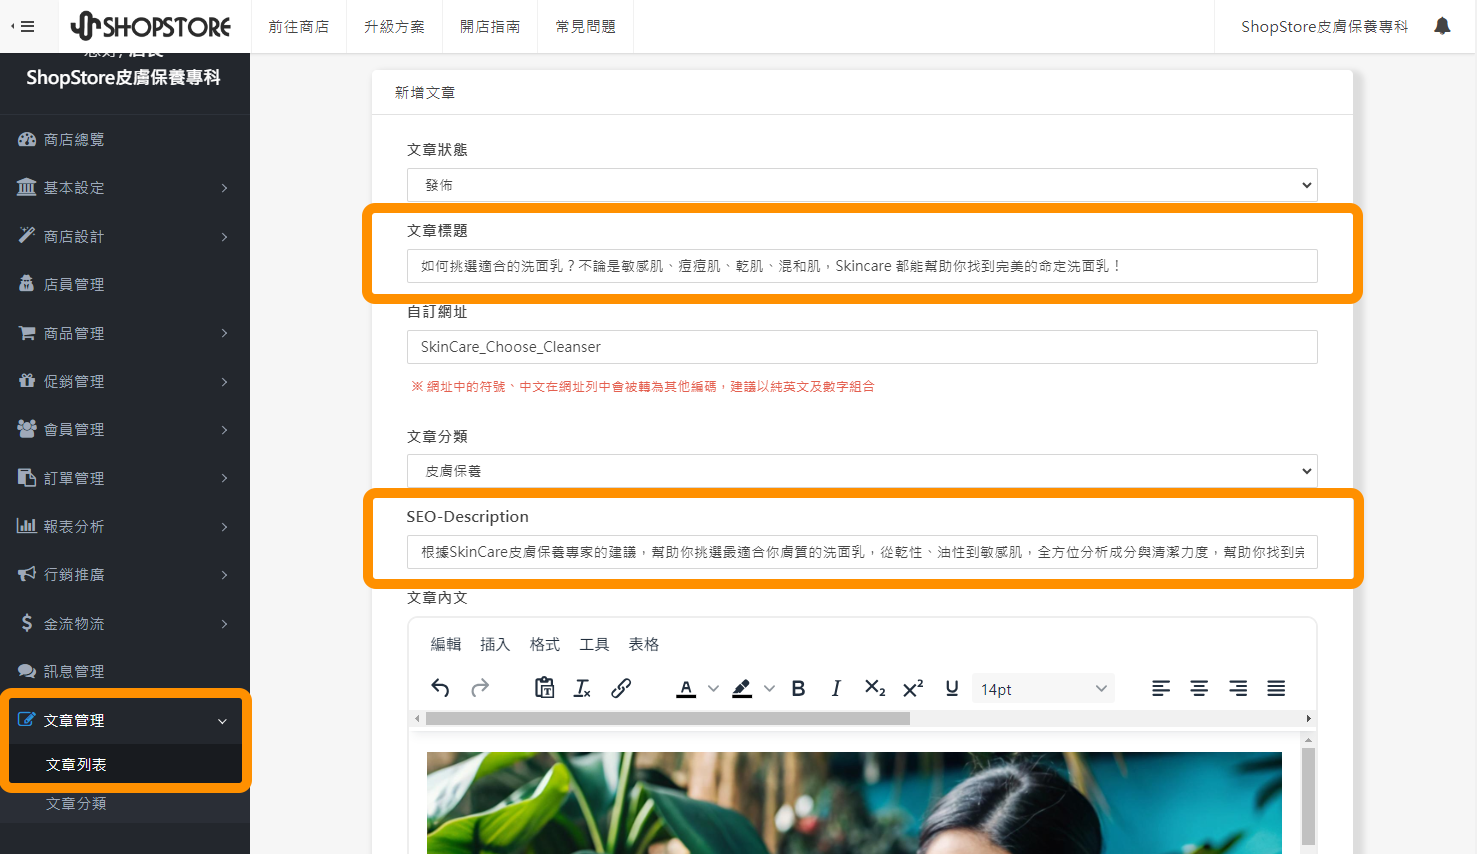The height and width of the screenshot is (854, 1477).
Task: Open the 編輯 editor menu
Action: pos(446,644)
